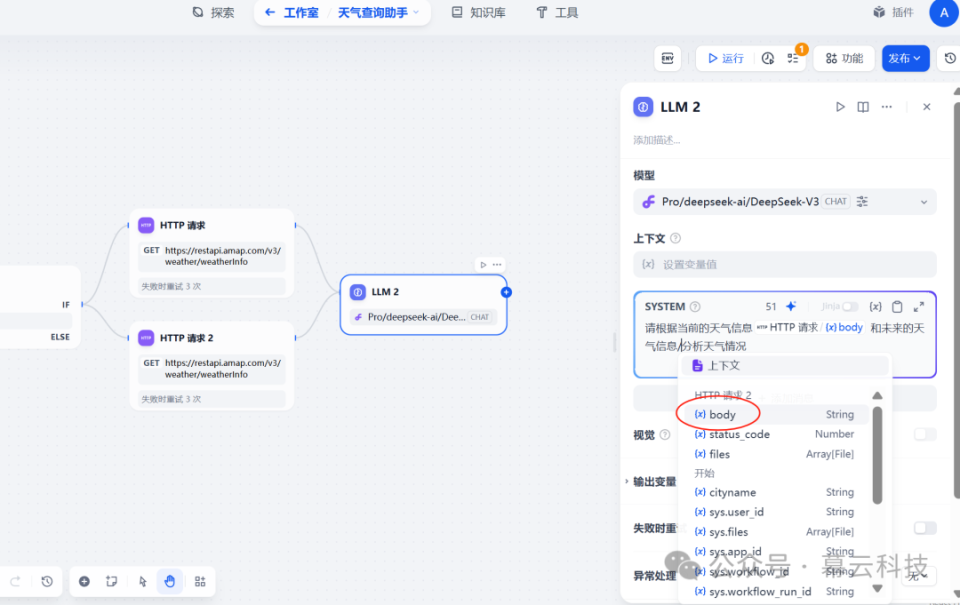Viewport: 960px width, 605px height.
Task: Select the body String variable
Action: click(x=719, y=413)
